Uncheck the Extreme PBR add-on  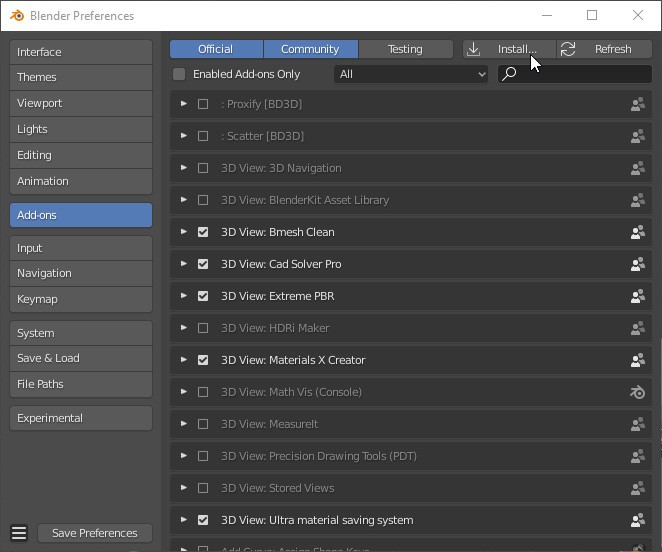(x=203, y=296)
